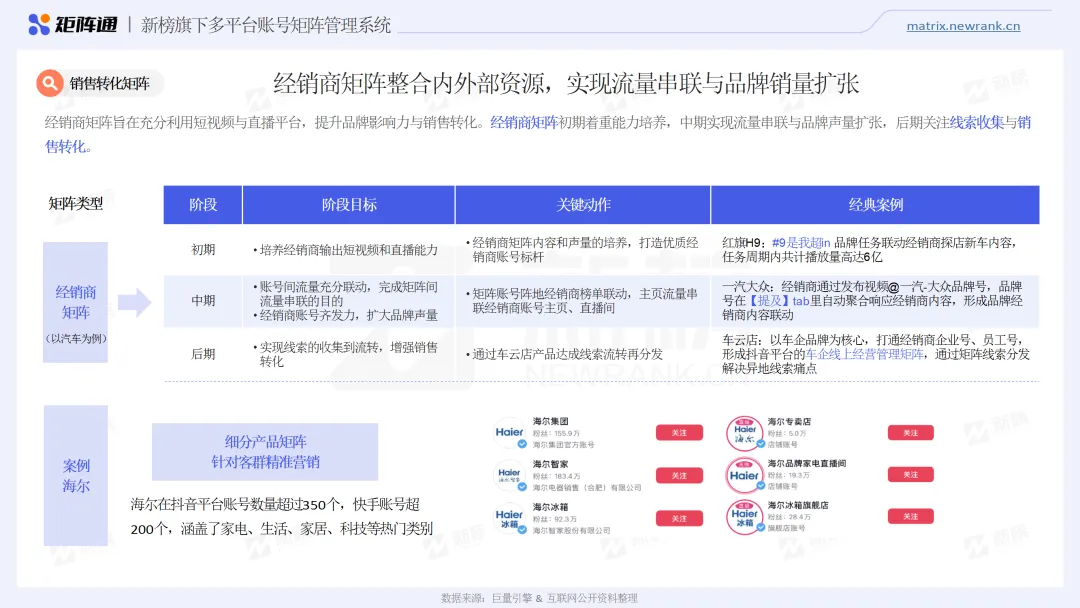This screenshot has height=608, width=1080.
Task: Click the 海尔专卖店 account name
Action: tap(789, 421)
